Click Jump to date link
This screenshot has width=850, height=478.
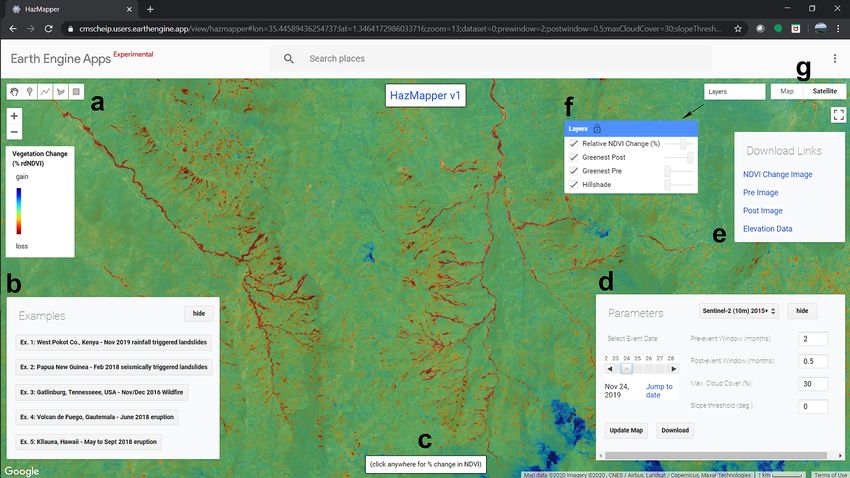pyautogui.click(x=659, y=391)
